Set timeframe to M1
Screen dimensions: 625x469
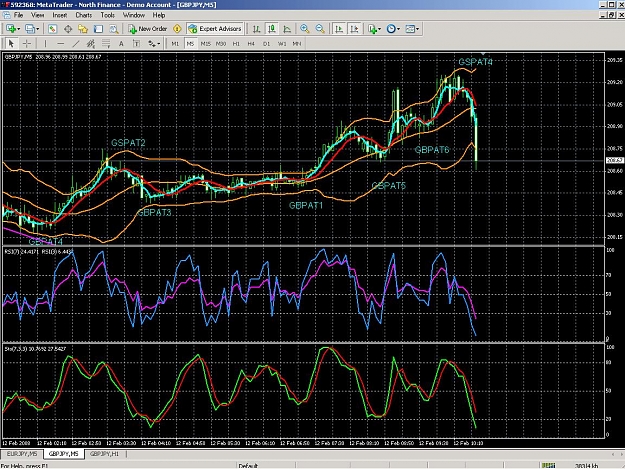pos(175,43)
